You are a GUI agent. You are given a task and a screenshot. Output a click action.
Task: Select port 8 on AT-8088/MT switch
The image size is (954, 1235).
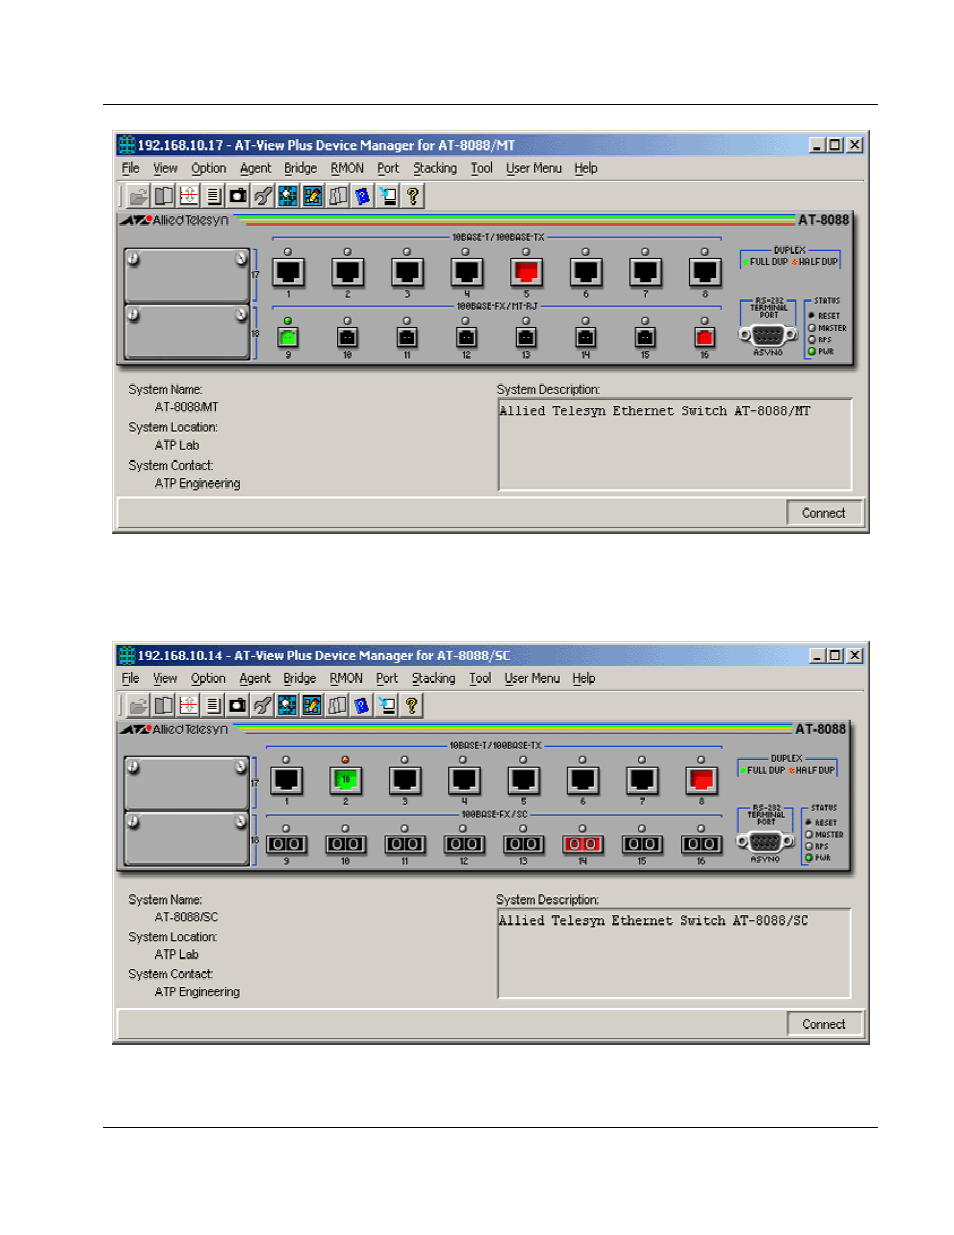tap(705, 272)
